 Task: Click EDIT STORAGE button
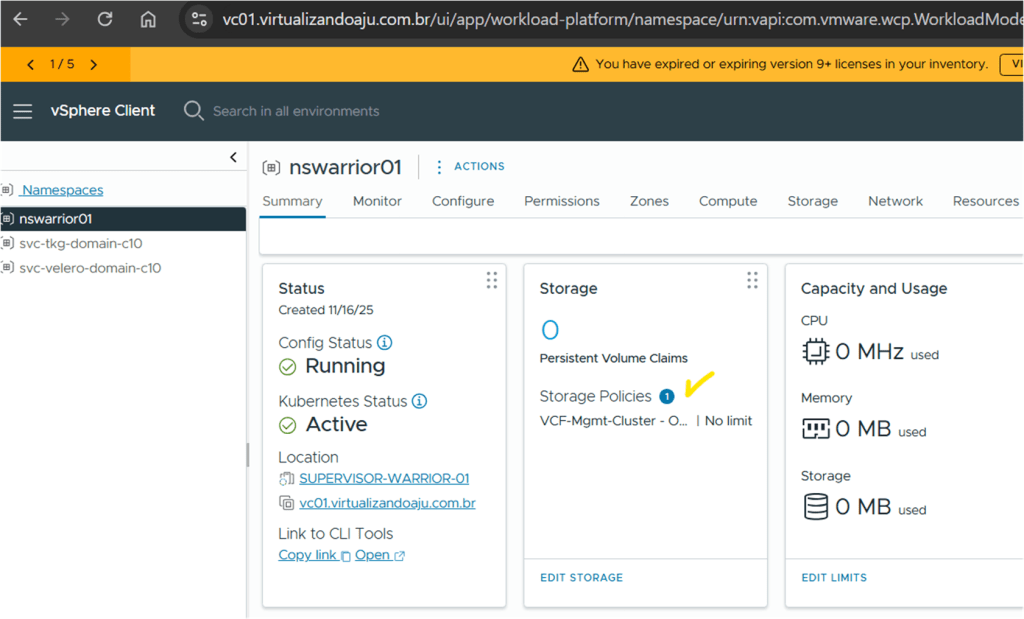(581, 578)
